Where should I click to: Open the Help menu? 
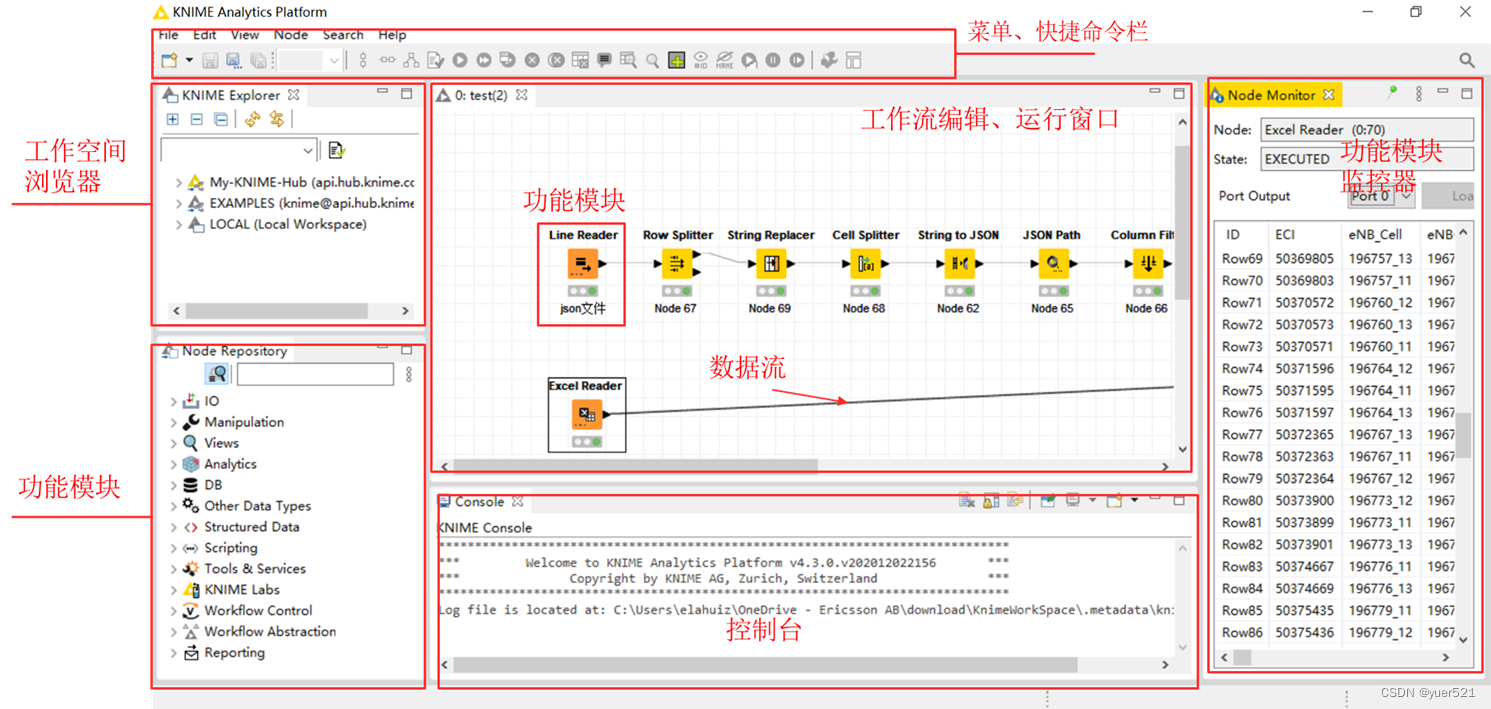coord(392,35)
